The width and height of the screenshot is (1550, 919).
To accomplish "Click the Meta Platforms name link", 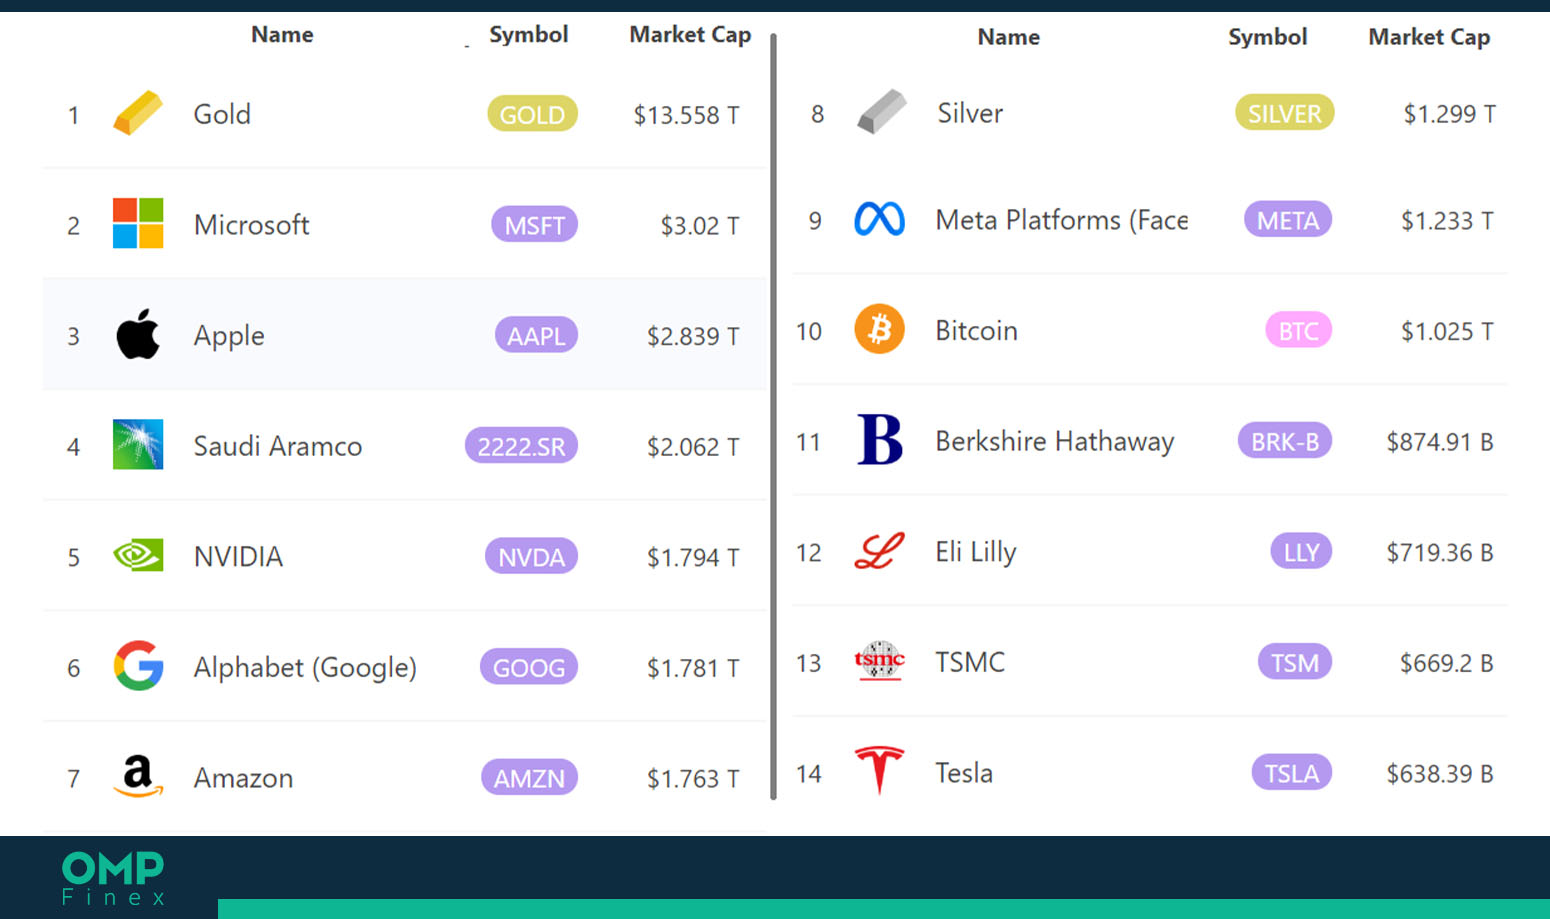I will (1062, 220).
